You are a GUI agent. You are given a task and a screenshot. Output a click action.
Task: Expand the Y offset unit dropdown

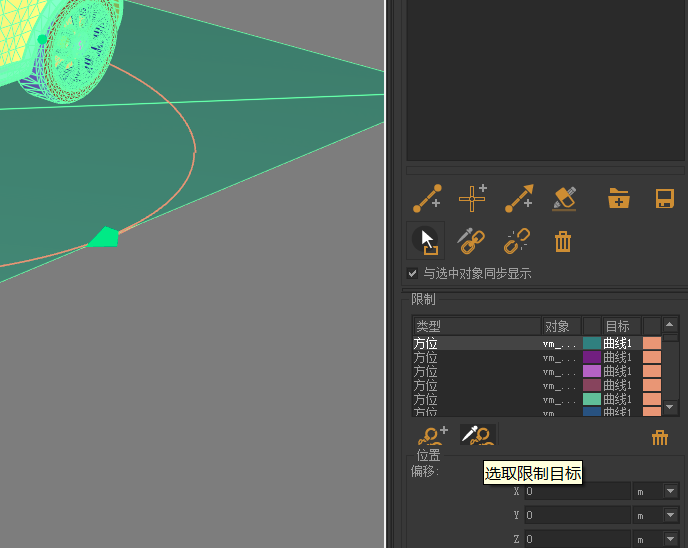pos(671,515)
